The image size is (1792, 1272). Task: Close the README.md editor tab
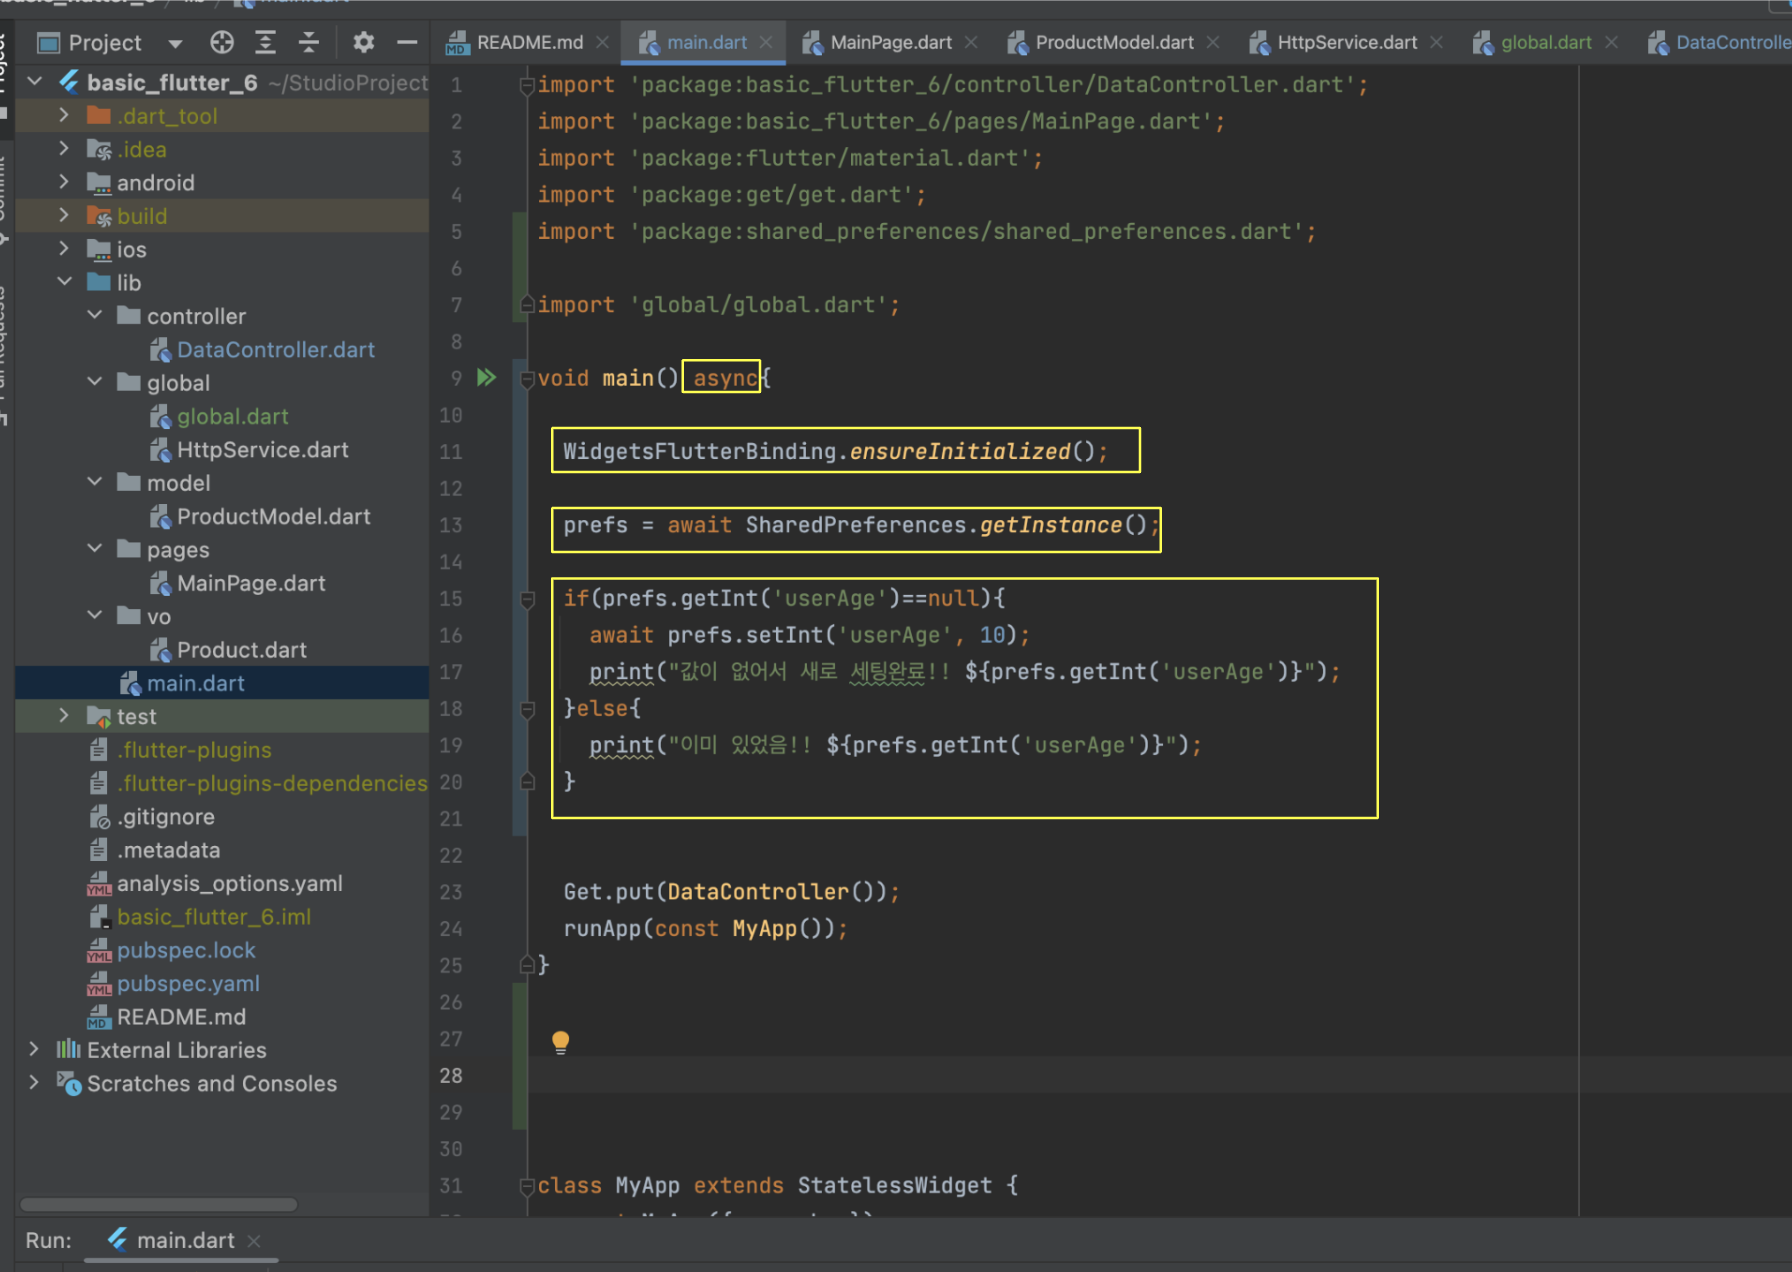(x=602, y=42)
